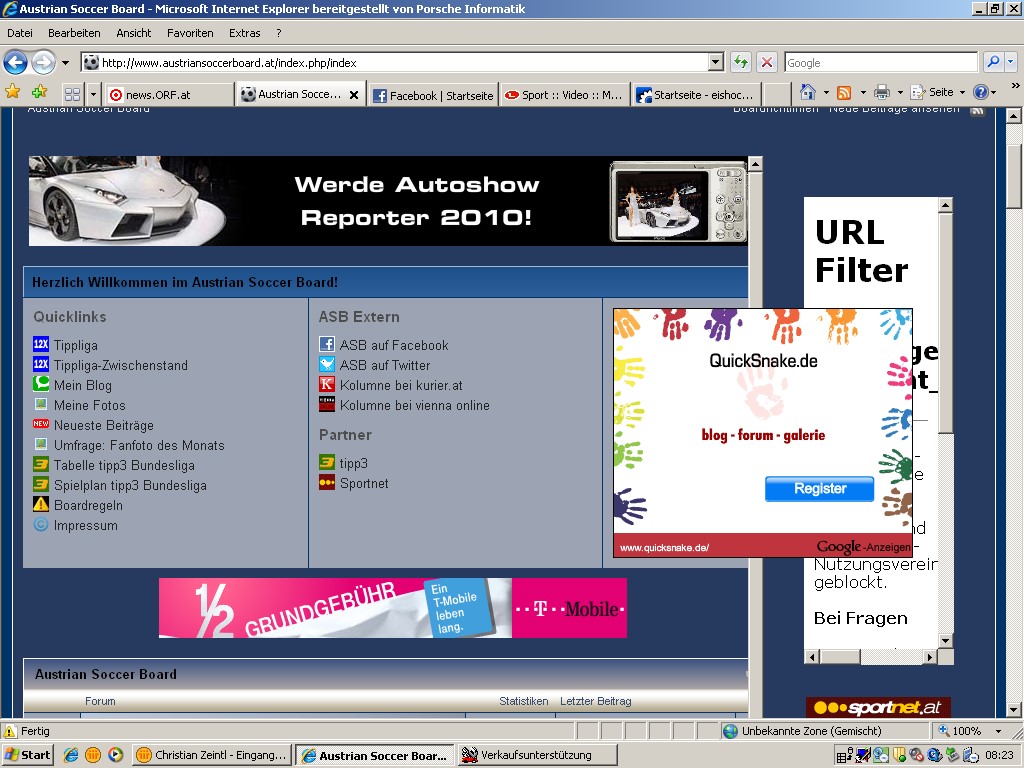Open the Bearbeiten menu

coord(74,33)
